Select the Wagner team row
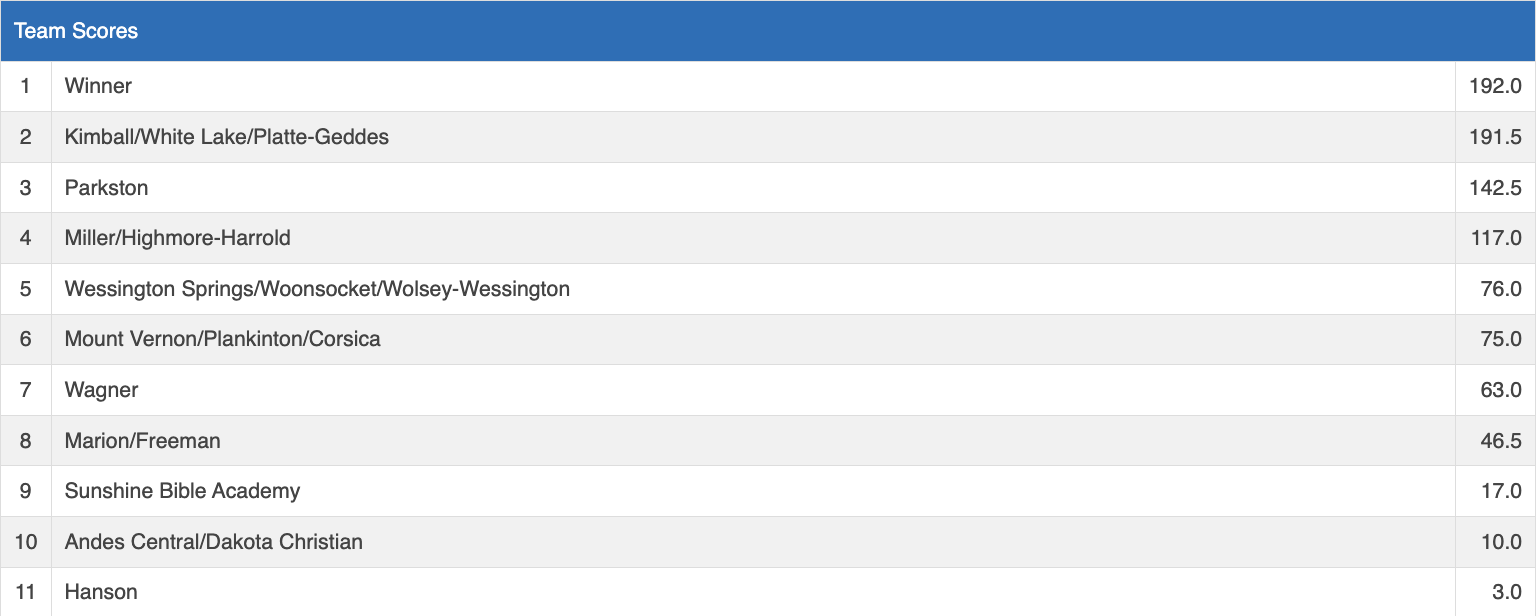 [x=101, y=390]
